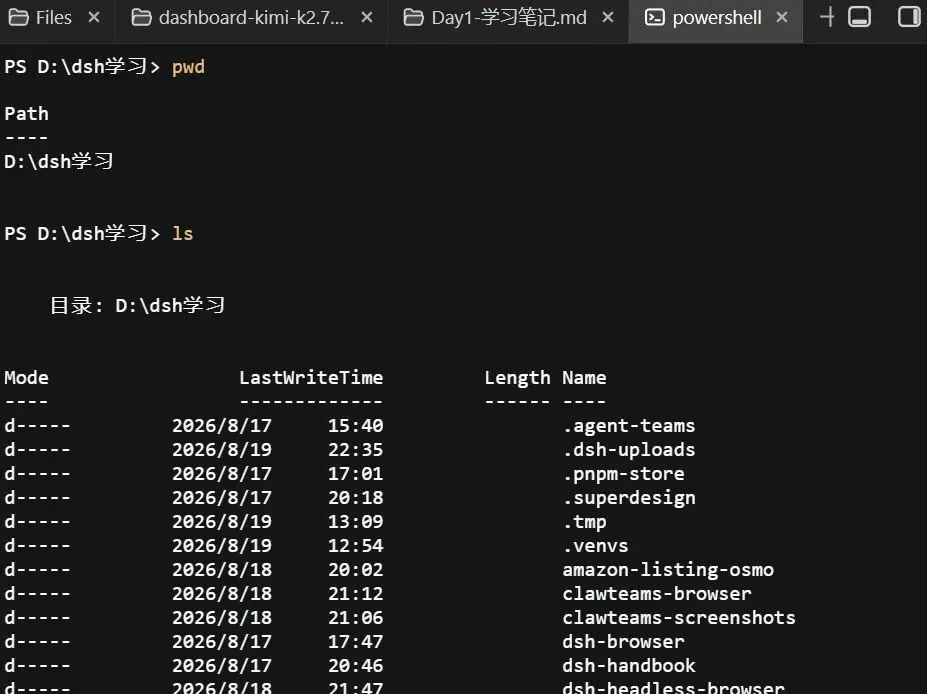Viewport: 927px width, 694px height.
Task: Click the time 20:46 for dsh-handbook
Action: 356,666
